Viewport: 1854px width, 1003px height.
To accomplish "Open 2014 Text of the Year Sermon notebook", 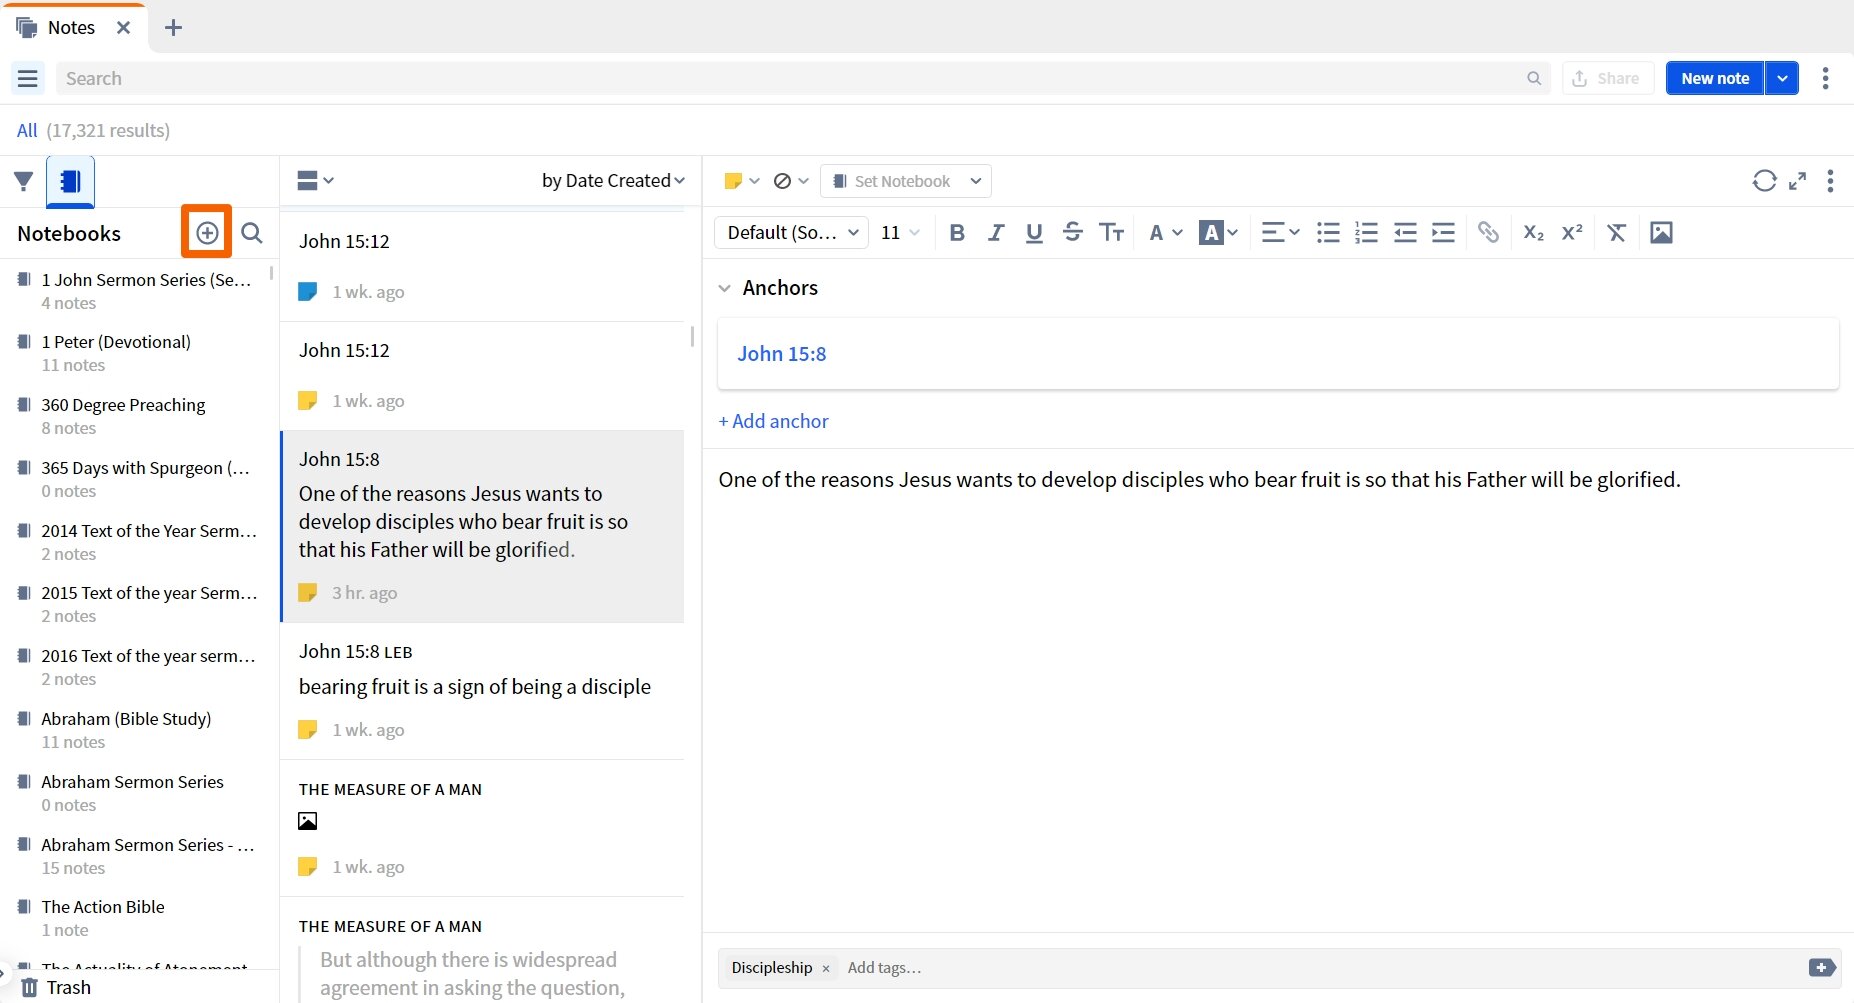I will coord(139,542).
